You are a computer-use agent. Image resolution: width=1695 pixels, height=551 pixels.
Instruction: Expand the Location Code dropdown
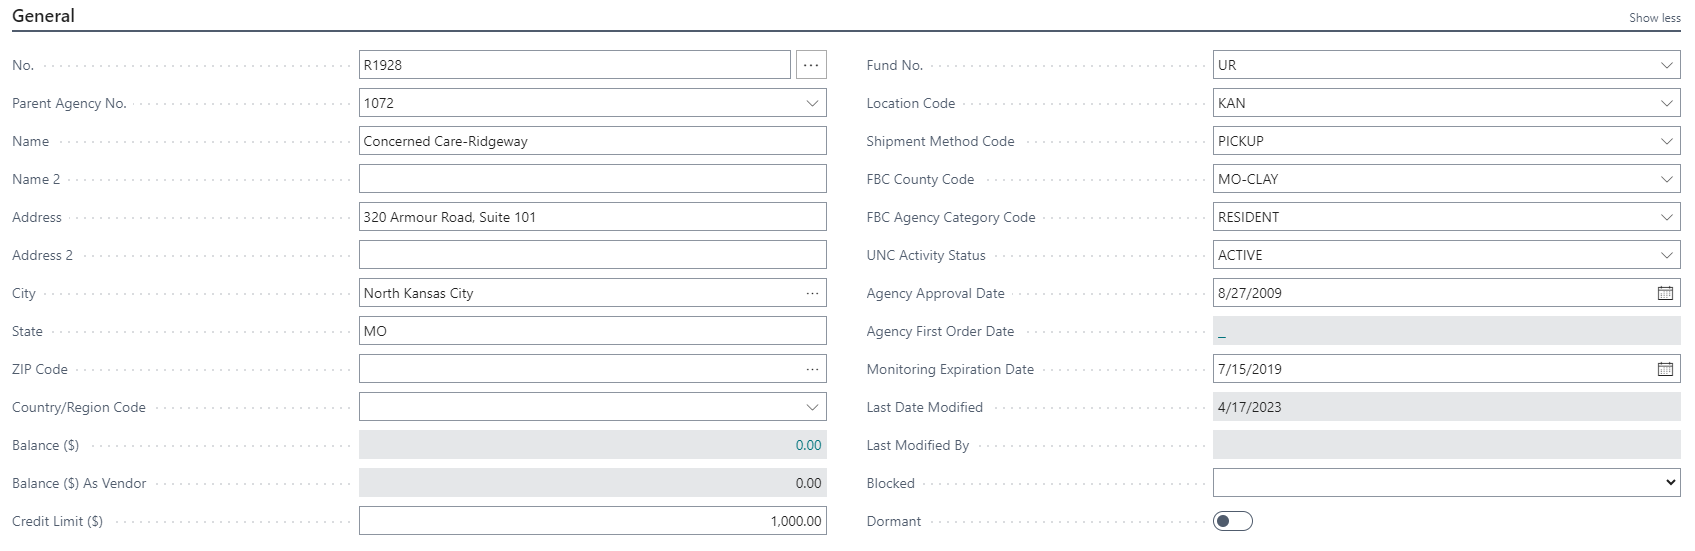[x=1666, y=103]
